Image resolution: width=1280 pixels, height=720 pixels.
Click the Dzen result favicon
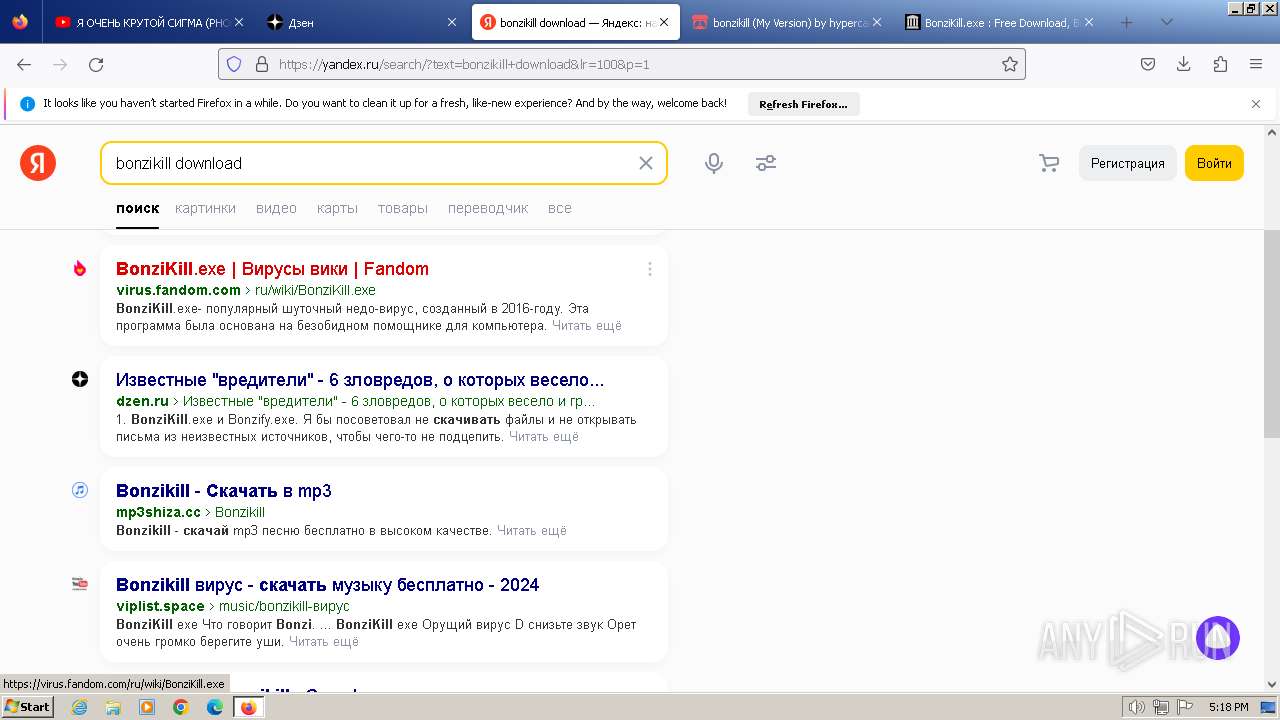[x=80, y=379]
